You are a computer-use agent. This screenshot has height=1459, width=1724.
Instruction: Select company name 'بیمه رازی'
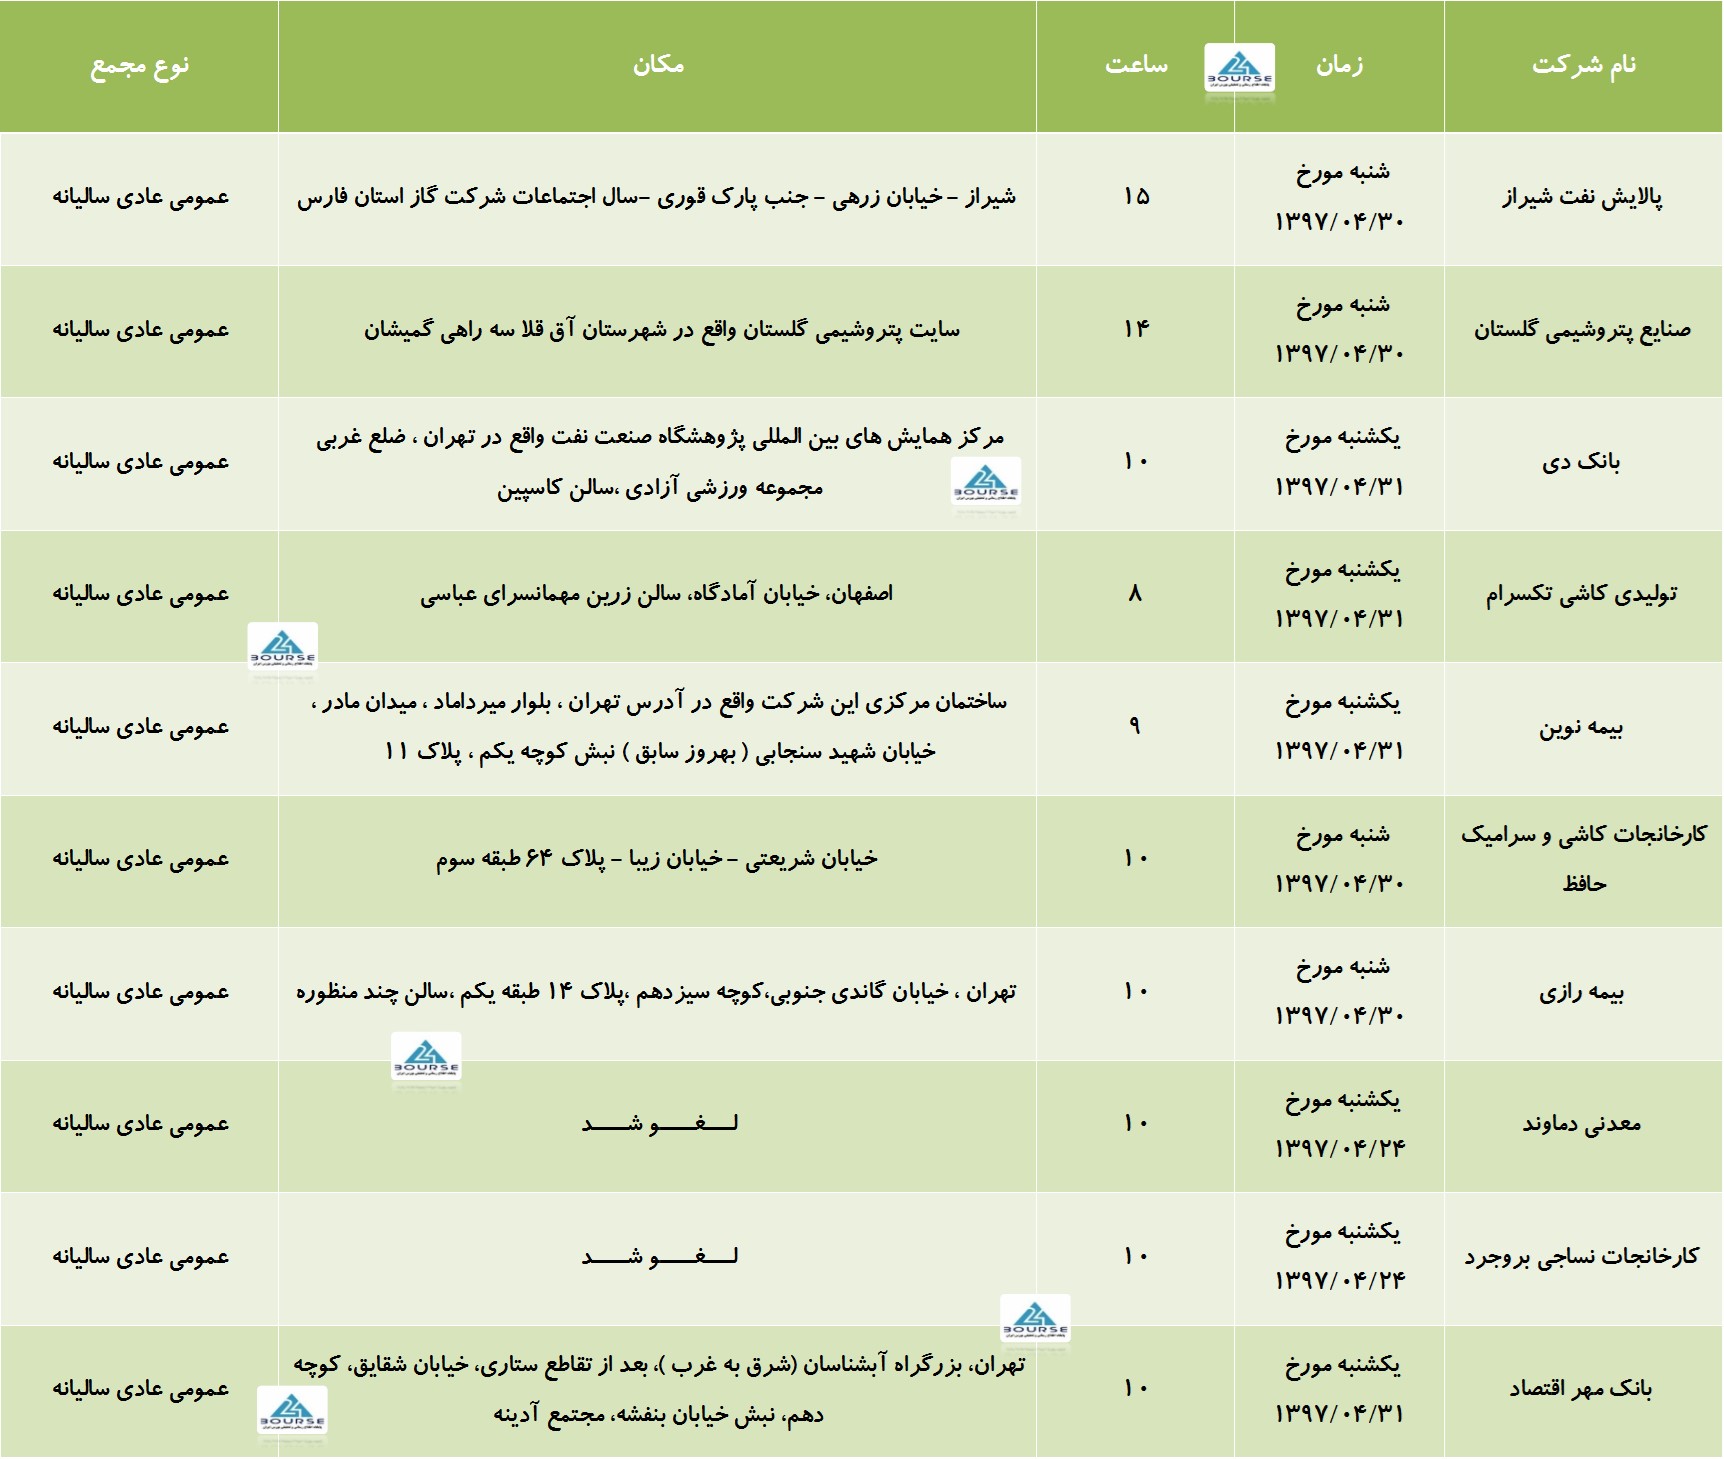click(x=1581, y=992)
